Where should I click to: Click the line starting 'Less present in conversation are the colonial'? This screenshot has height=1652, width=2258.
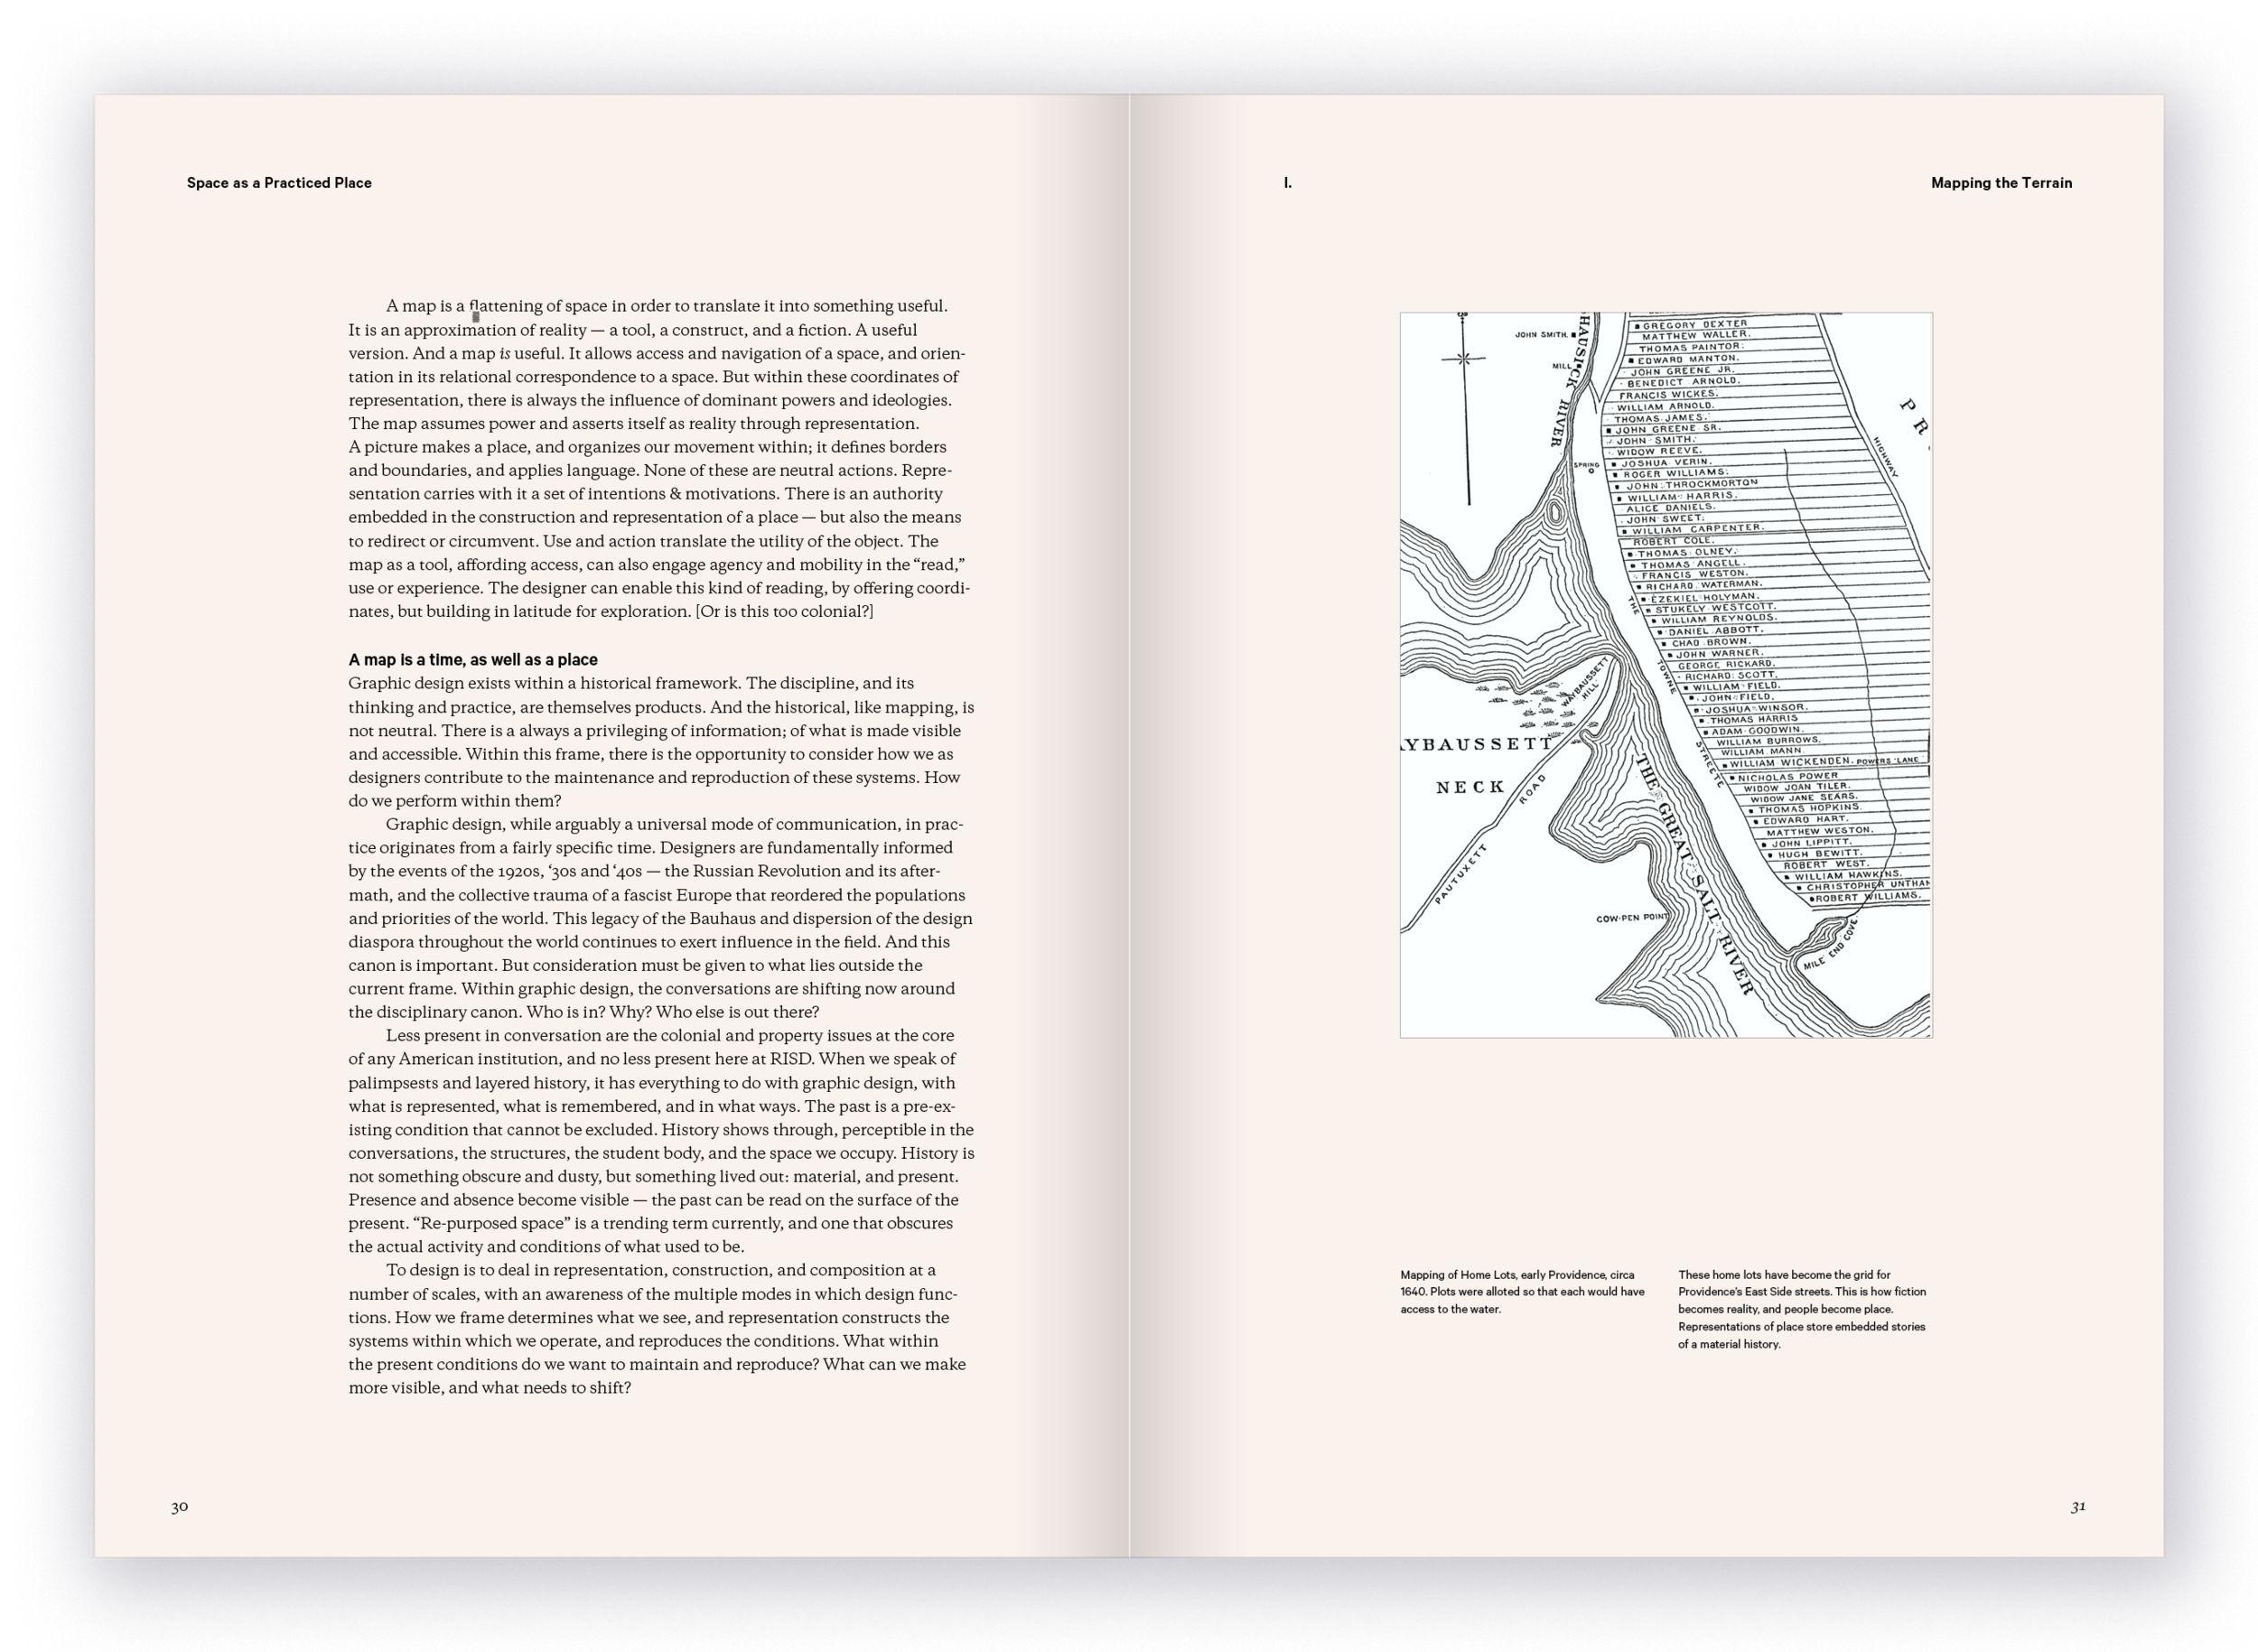pyautogui.click(x=670, y=1035)
